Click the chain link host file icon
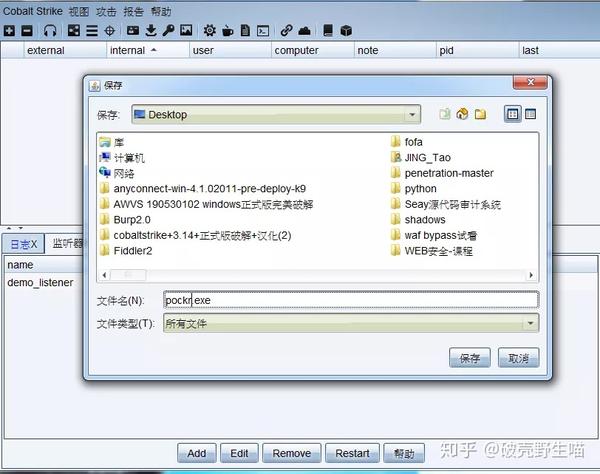The width and height of the screenshot is (600, 474). click(x=286, y=31)
